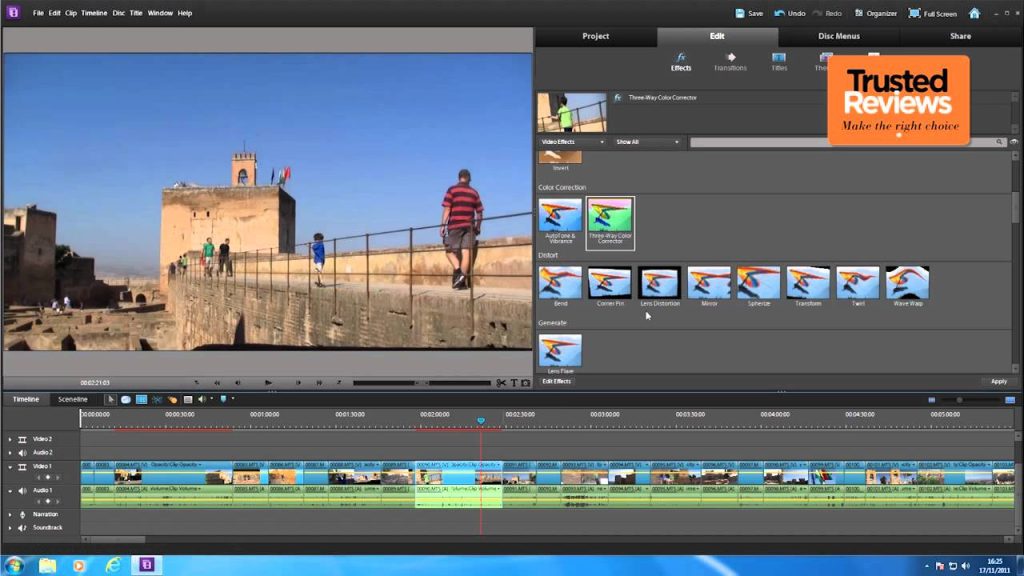1024x576 pixels.
Task: Select the Wave Warp effect
Action: pos(907,282)
